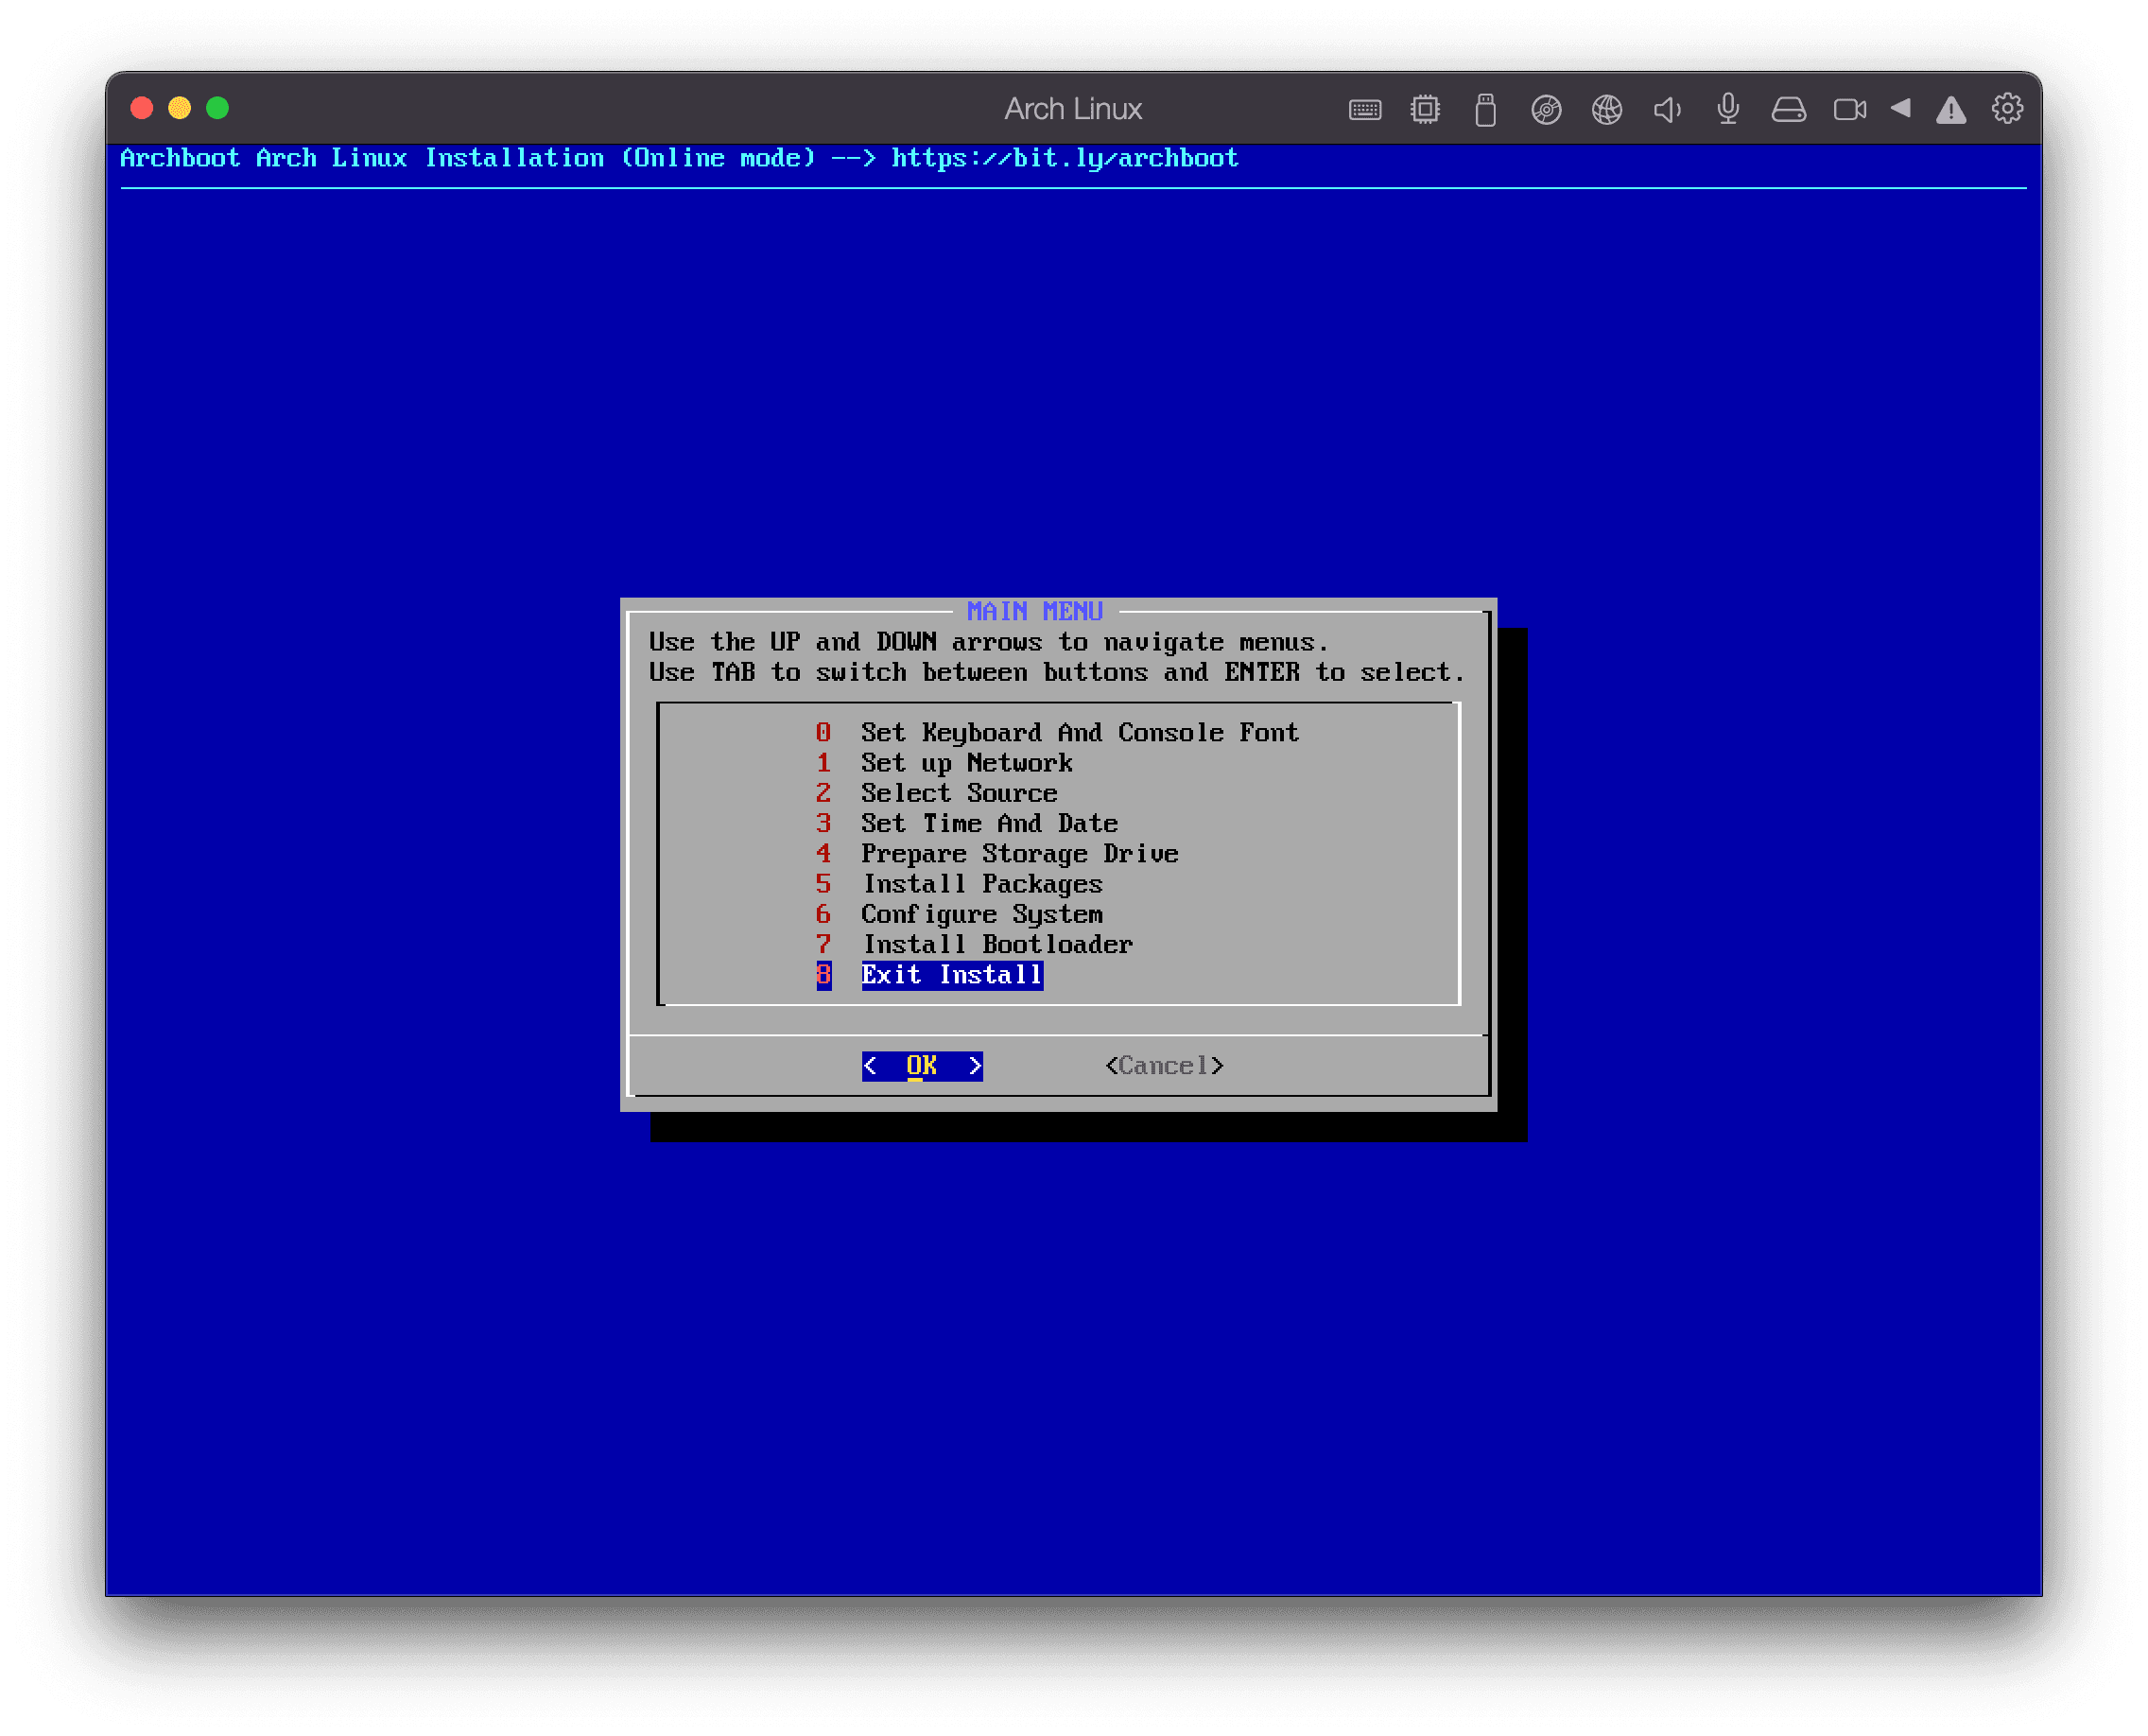2148x1736 pixels.
Task: Open the CD/DVD disc icon
Action: coord(1546,109)
